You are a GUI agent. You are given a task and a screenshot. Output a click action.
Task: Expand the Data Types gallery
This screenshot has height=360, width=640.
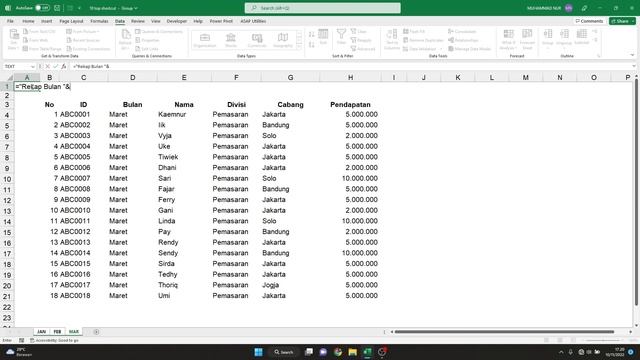[x=299, y=47]
